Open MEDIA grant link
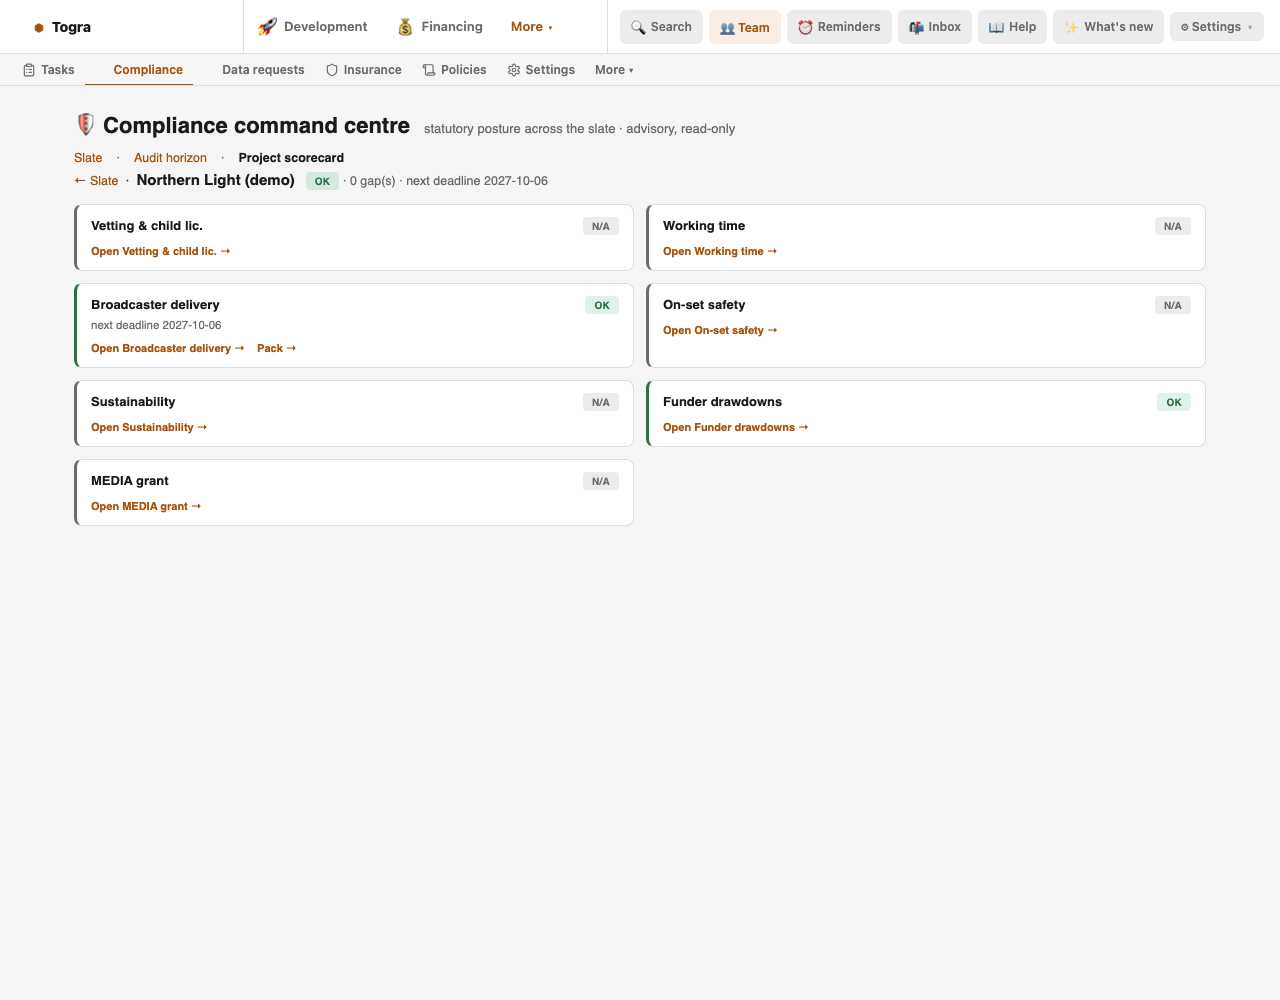 [x=146, y=507]
